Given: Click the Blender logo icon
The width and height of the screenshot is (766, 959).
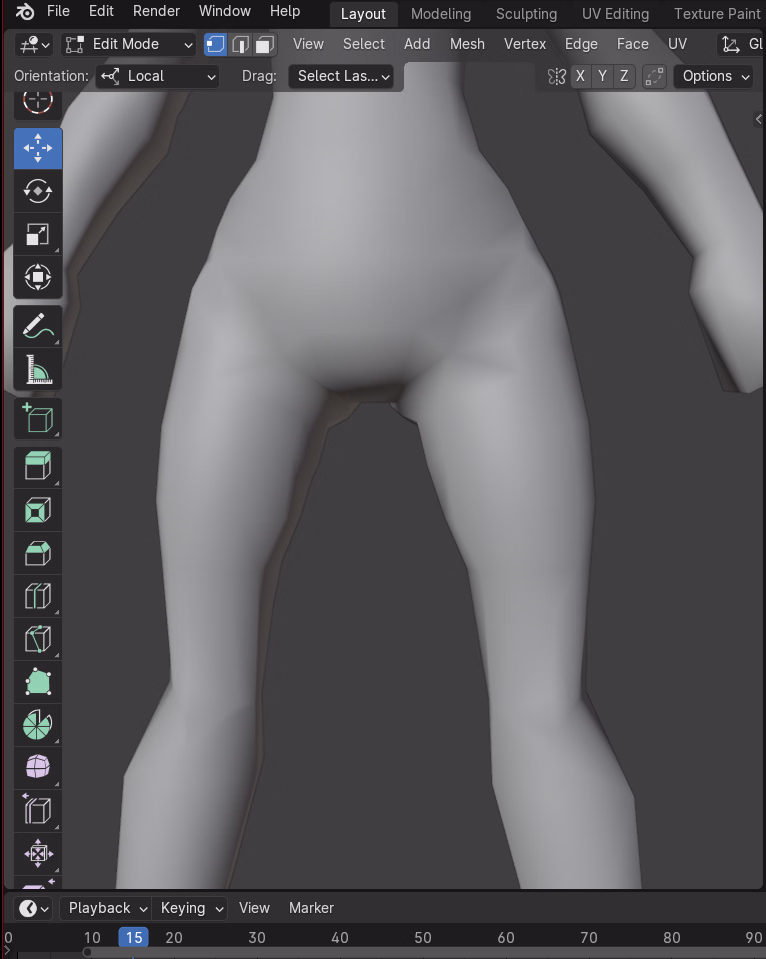Looking at the screenshot, I should (25, 11).
